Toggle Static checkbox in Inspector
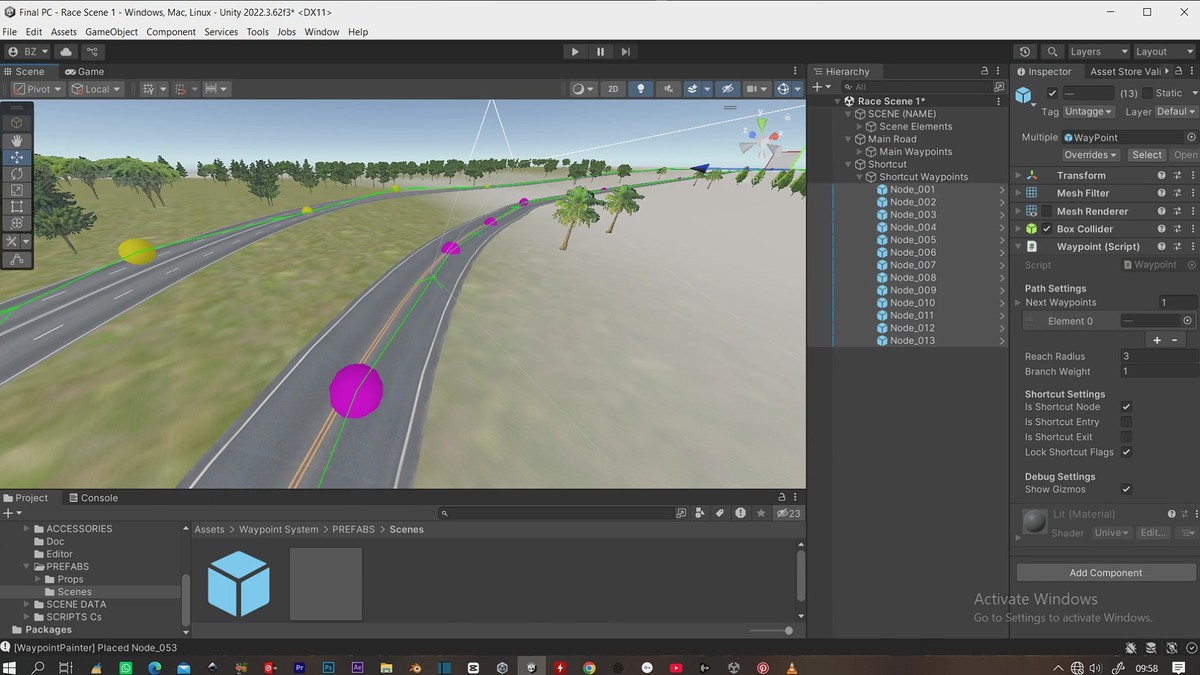 pos(1149,93)
